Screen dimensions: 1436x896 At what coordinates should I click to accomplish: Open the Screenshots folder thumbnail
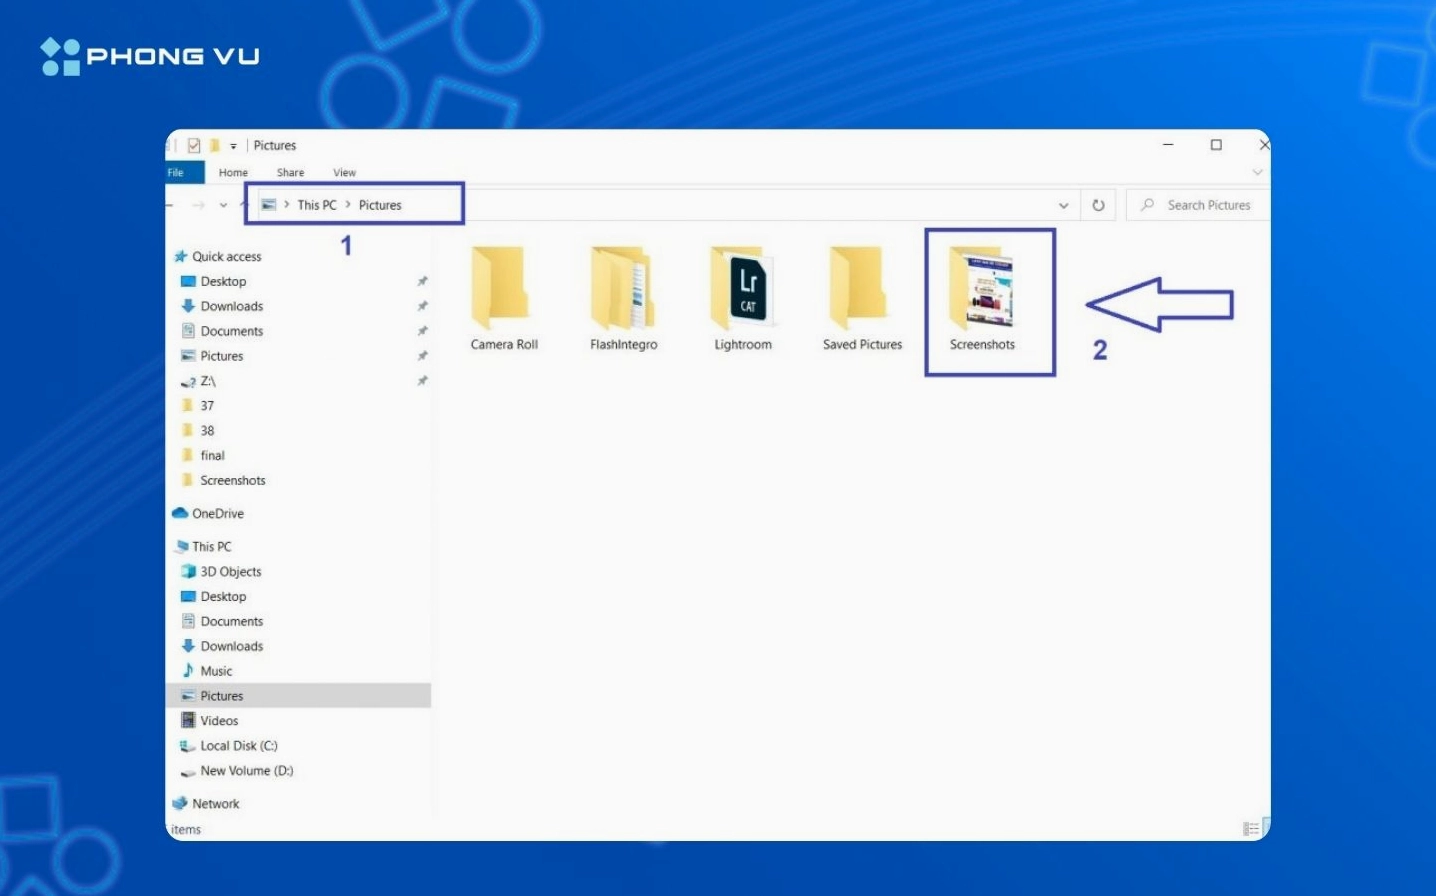click(x=982, y=291)
